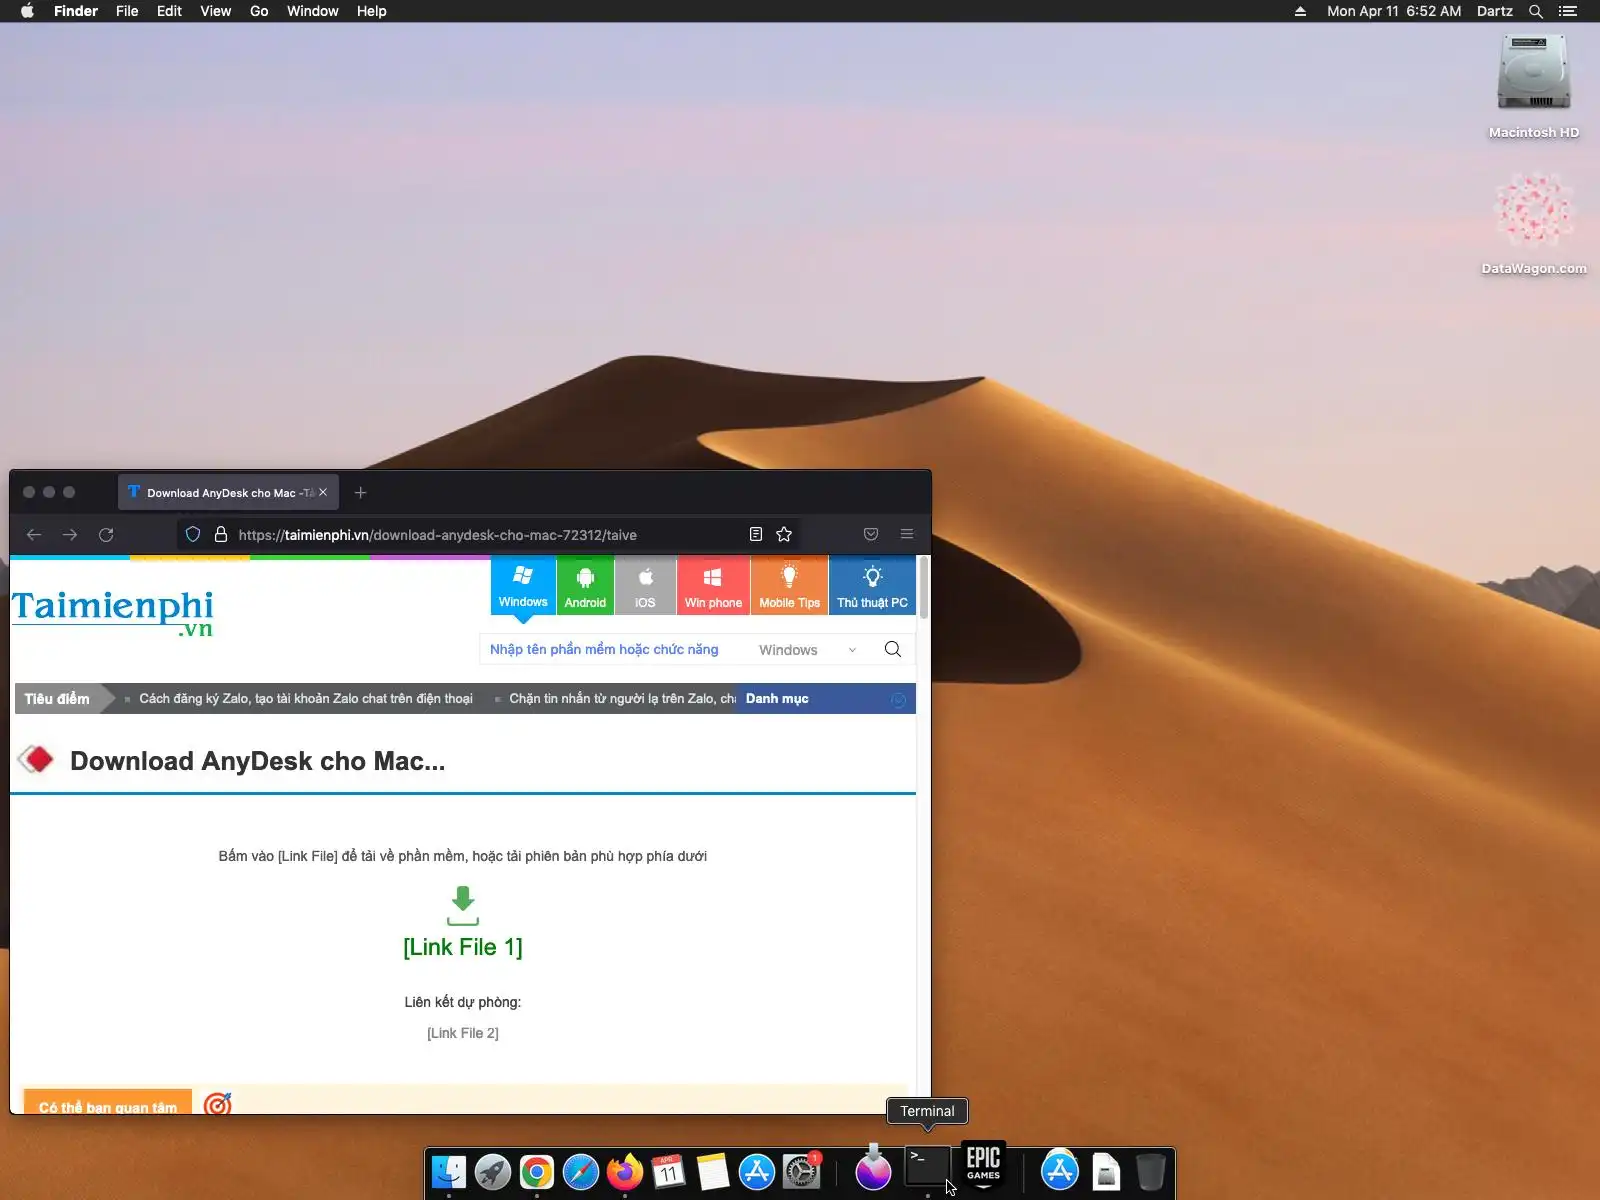Close the Download AnyDesk cho Mac tab
1600x1200 pixels.
[x=323, y=492]
